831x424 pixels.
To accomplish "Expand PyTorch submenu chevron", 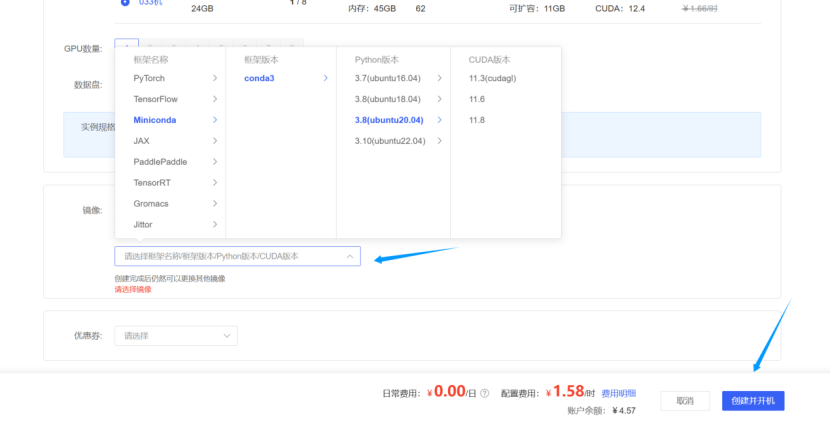I will click(x=215, y=78).
